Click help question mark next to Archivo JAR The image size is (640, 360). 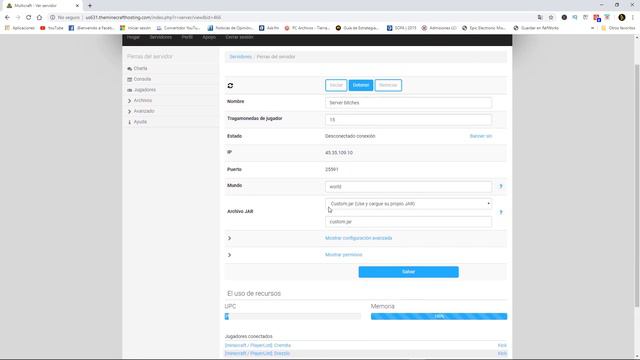tap(501, 212)
